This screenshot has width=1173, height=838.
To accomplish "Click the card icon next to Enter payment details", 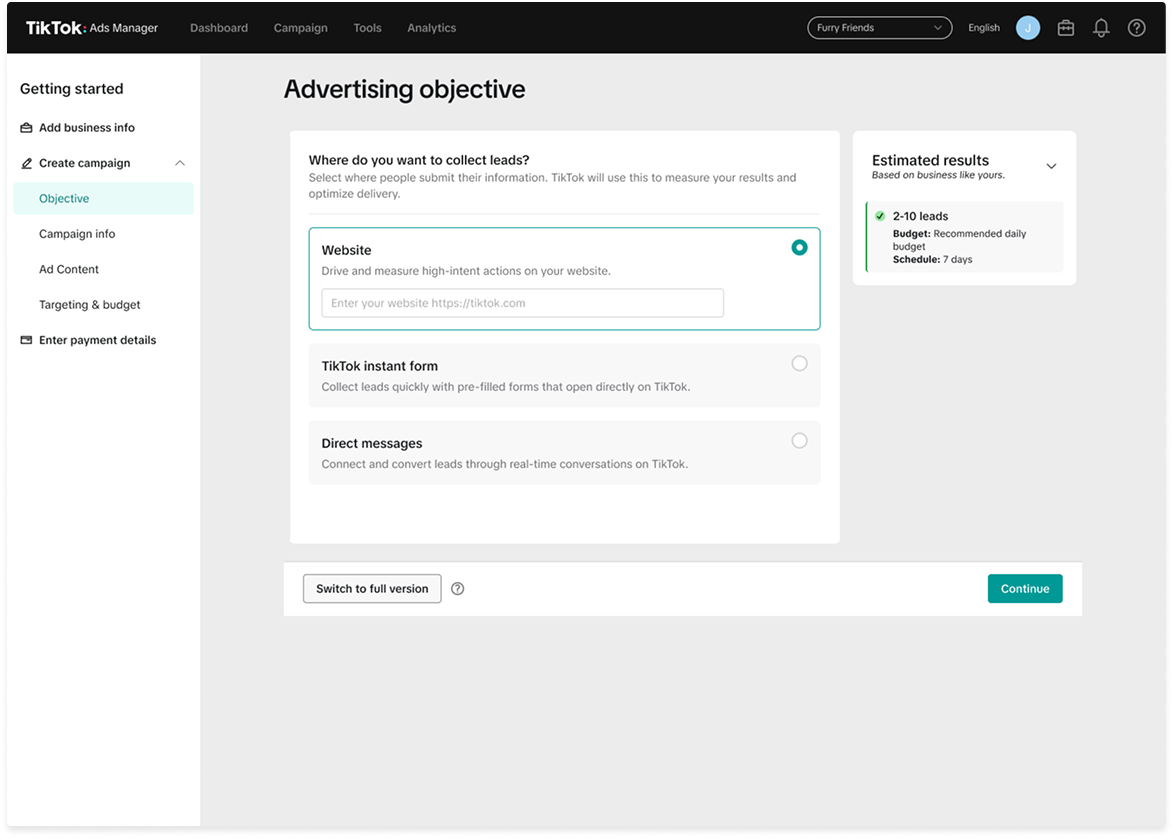I will coord(26,340).
